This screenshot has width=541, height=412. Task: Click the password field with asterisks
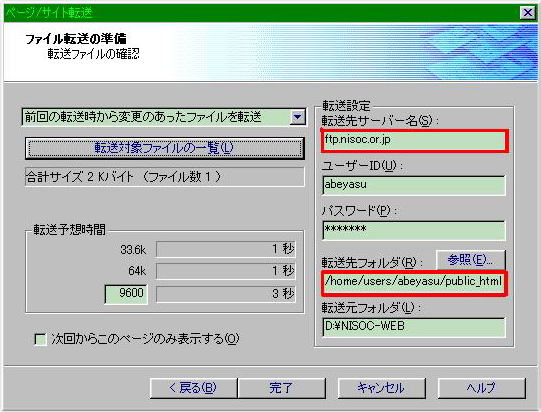[414, 230]
